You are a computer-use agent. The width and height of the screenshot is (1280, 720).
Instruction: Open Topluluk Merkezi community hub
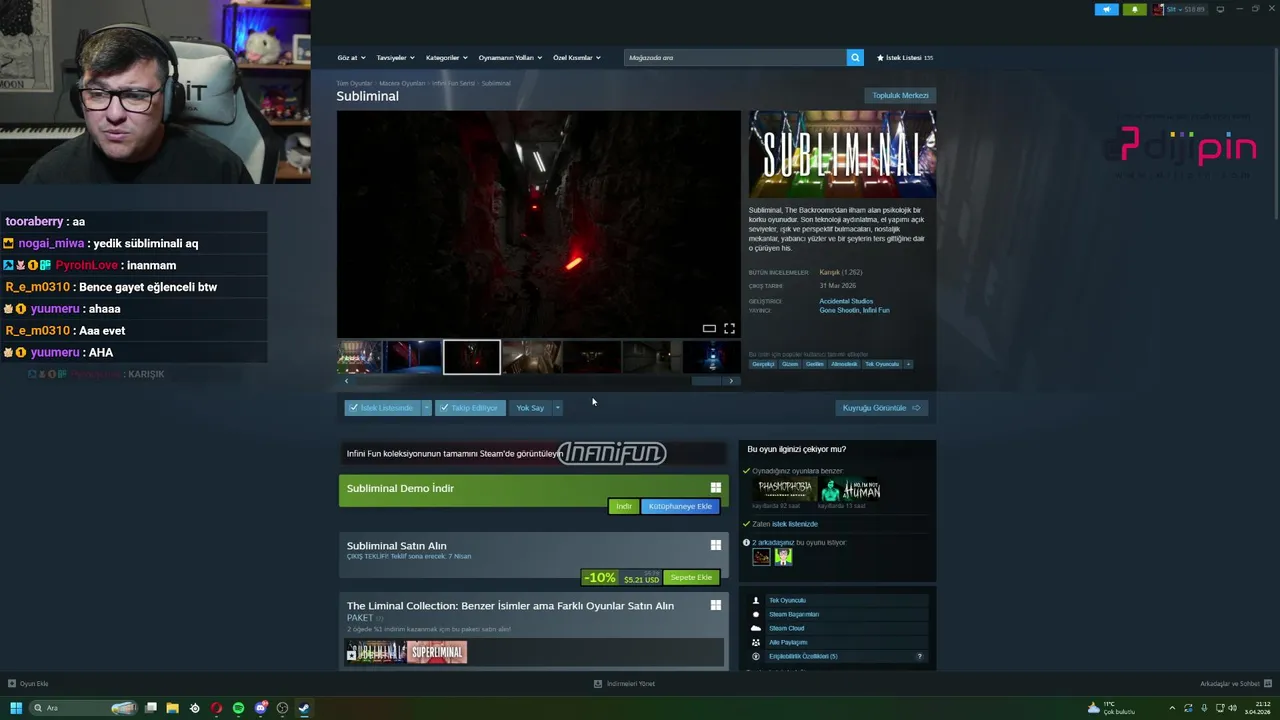[x=900, y=96]
